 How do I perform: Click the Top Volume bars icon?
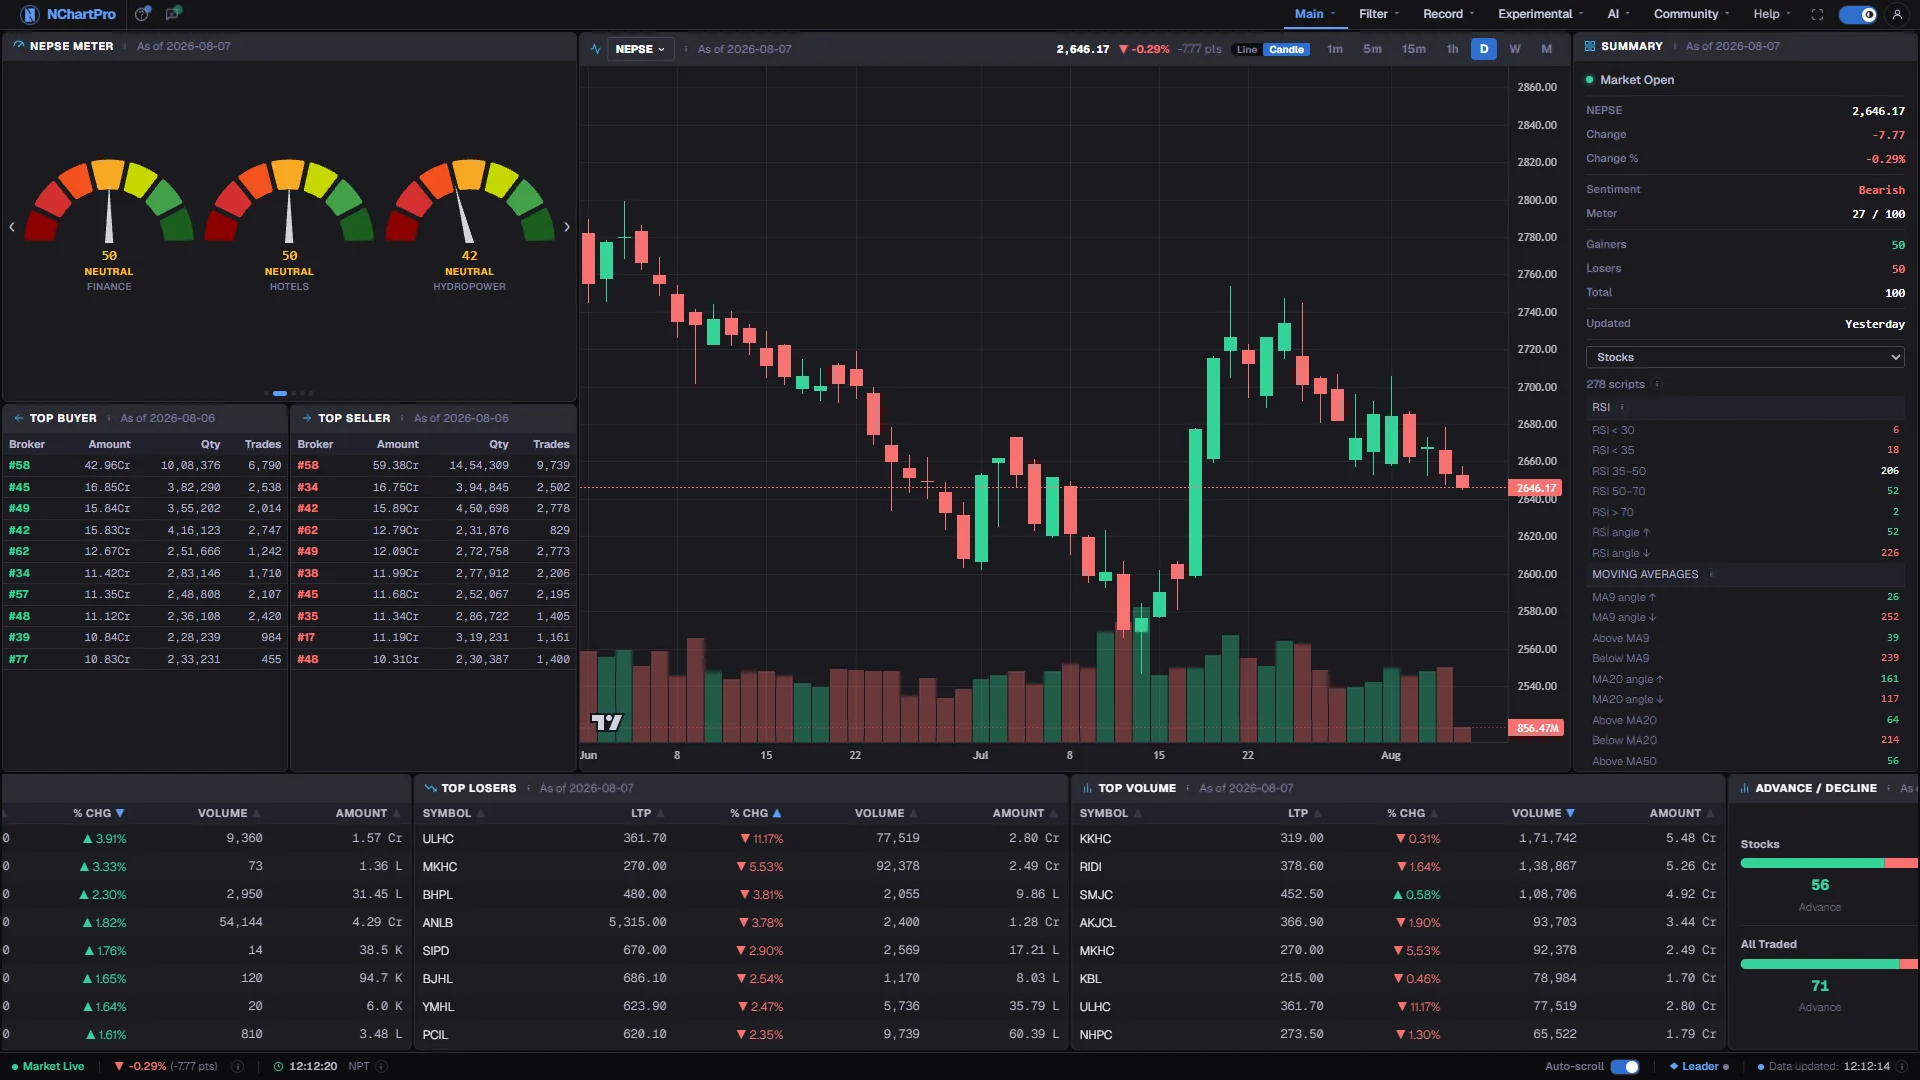[1087, 788]
